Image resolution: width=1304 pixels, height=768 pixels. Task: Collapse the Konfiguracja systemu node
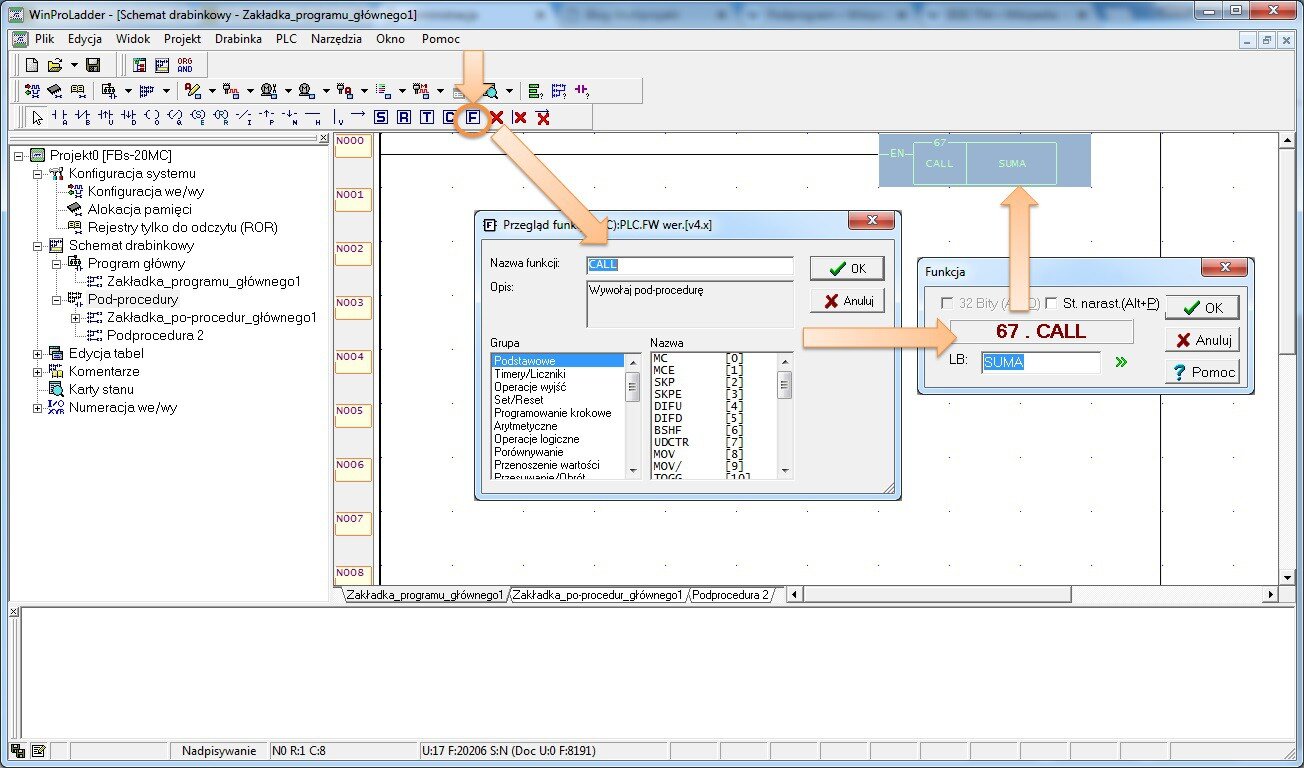pos(38,173)
